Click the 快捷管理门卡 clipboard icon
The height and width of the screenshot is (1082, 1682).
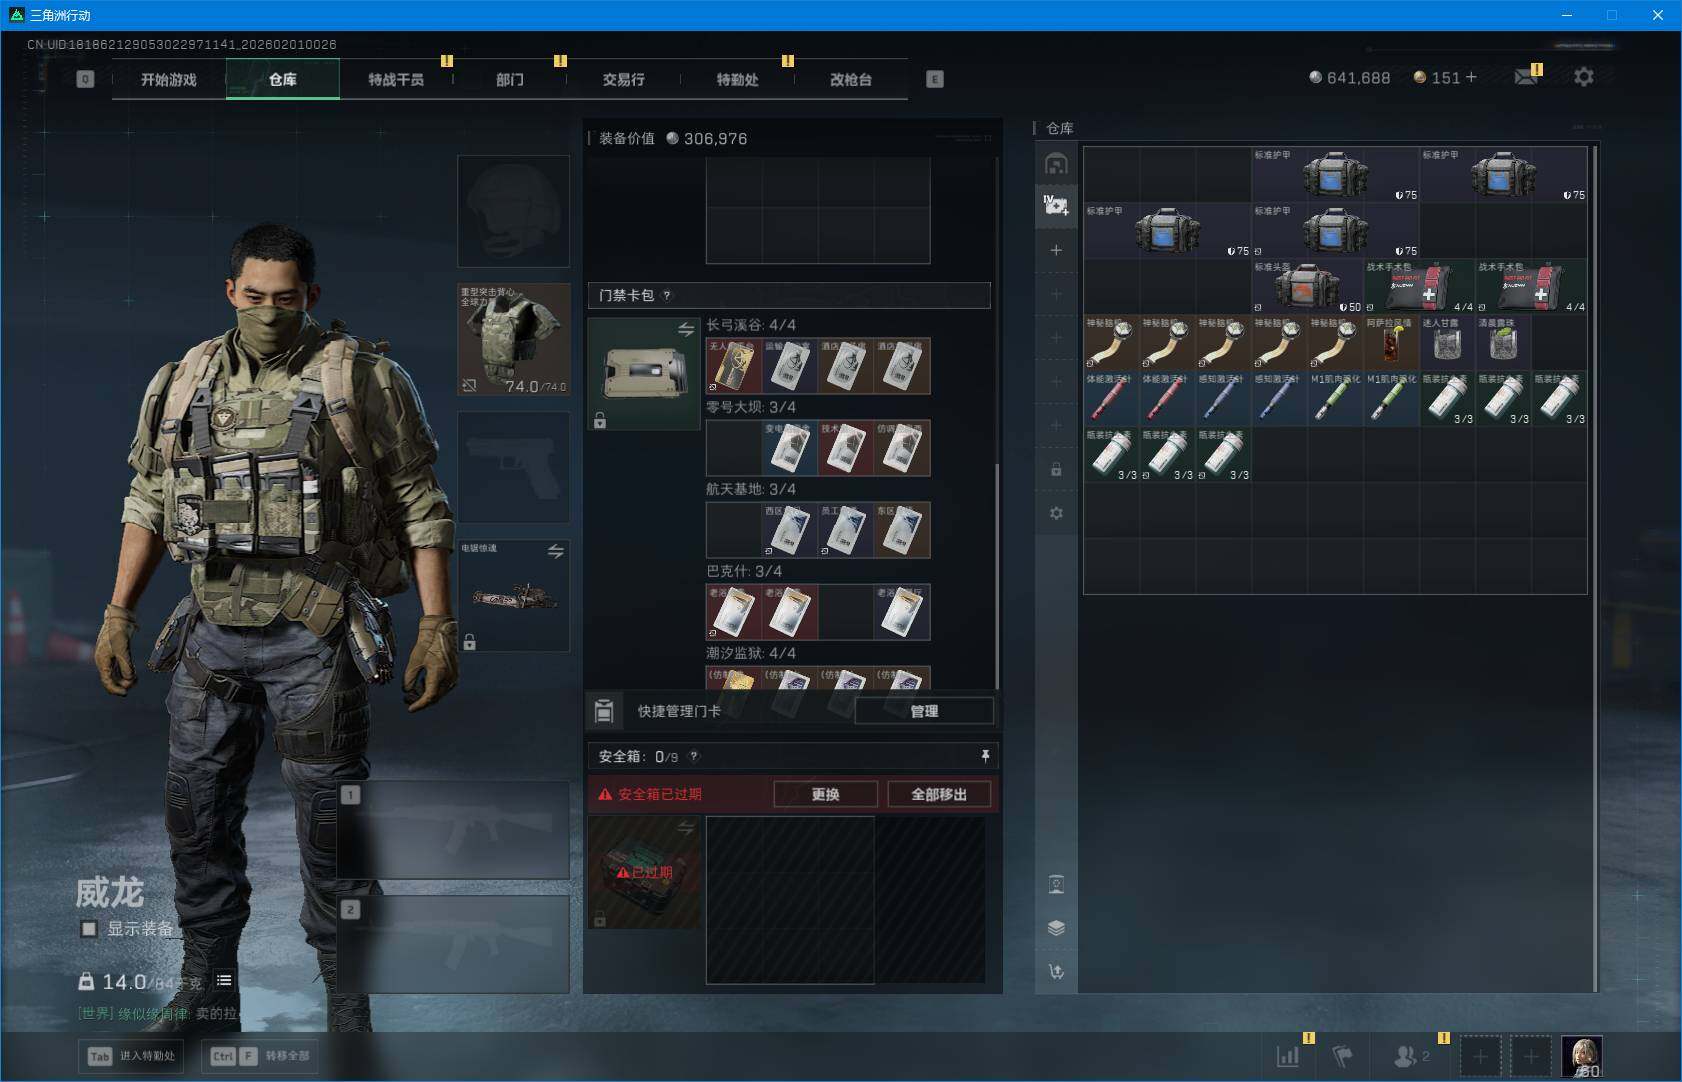[604, 711]
